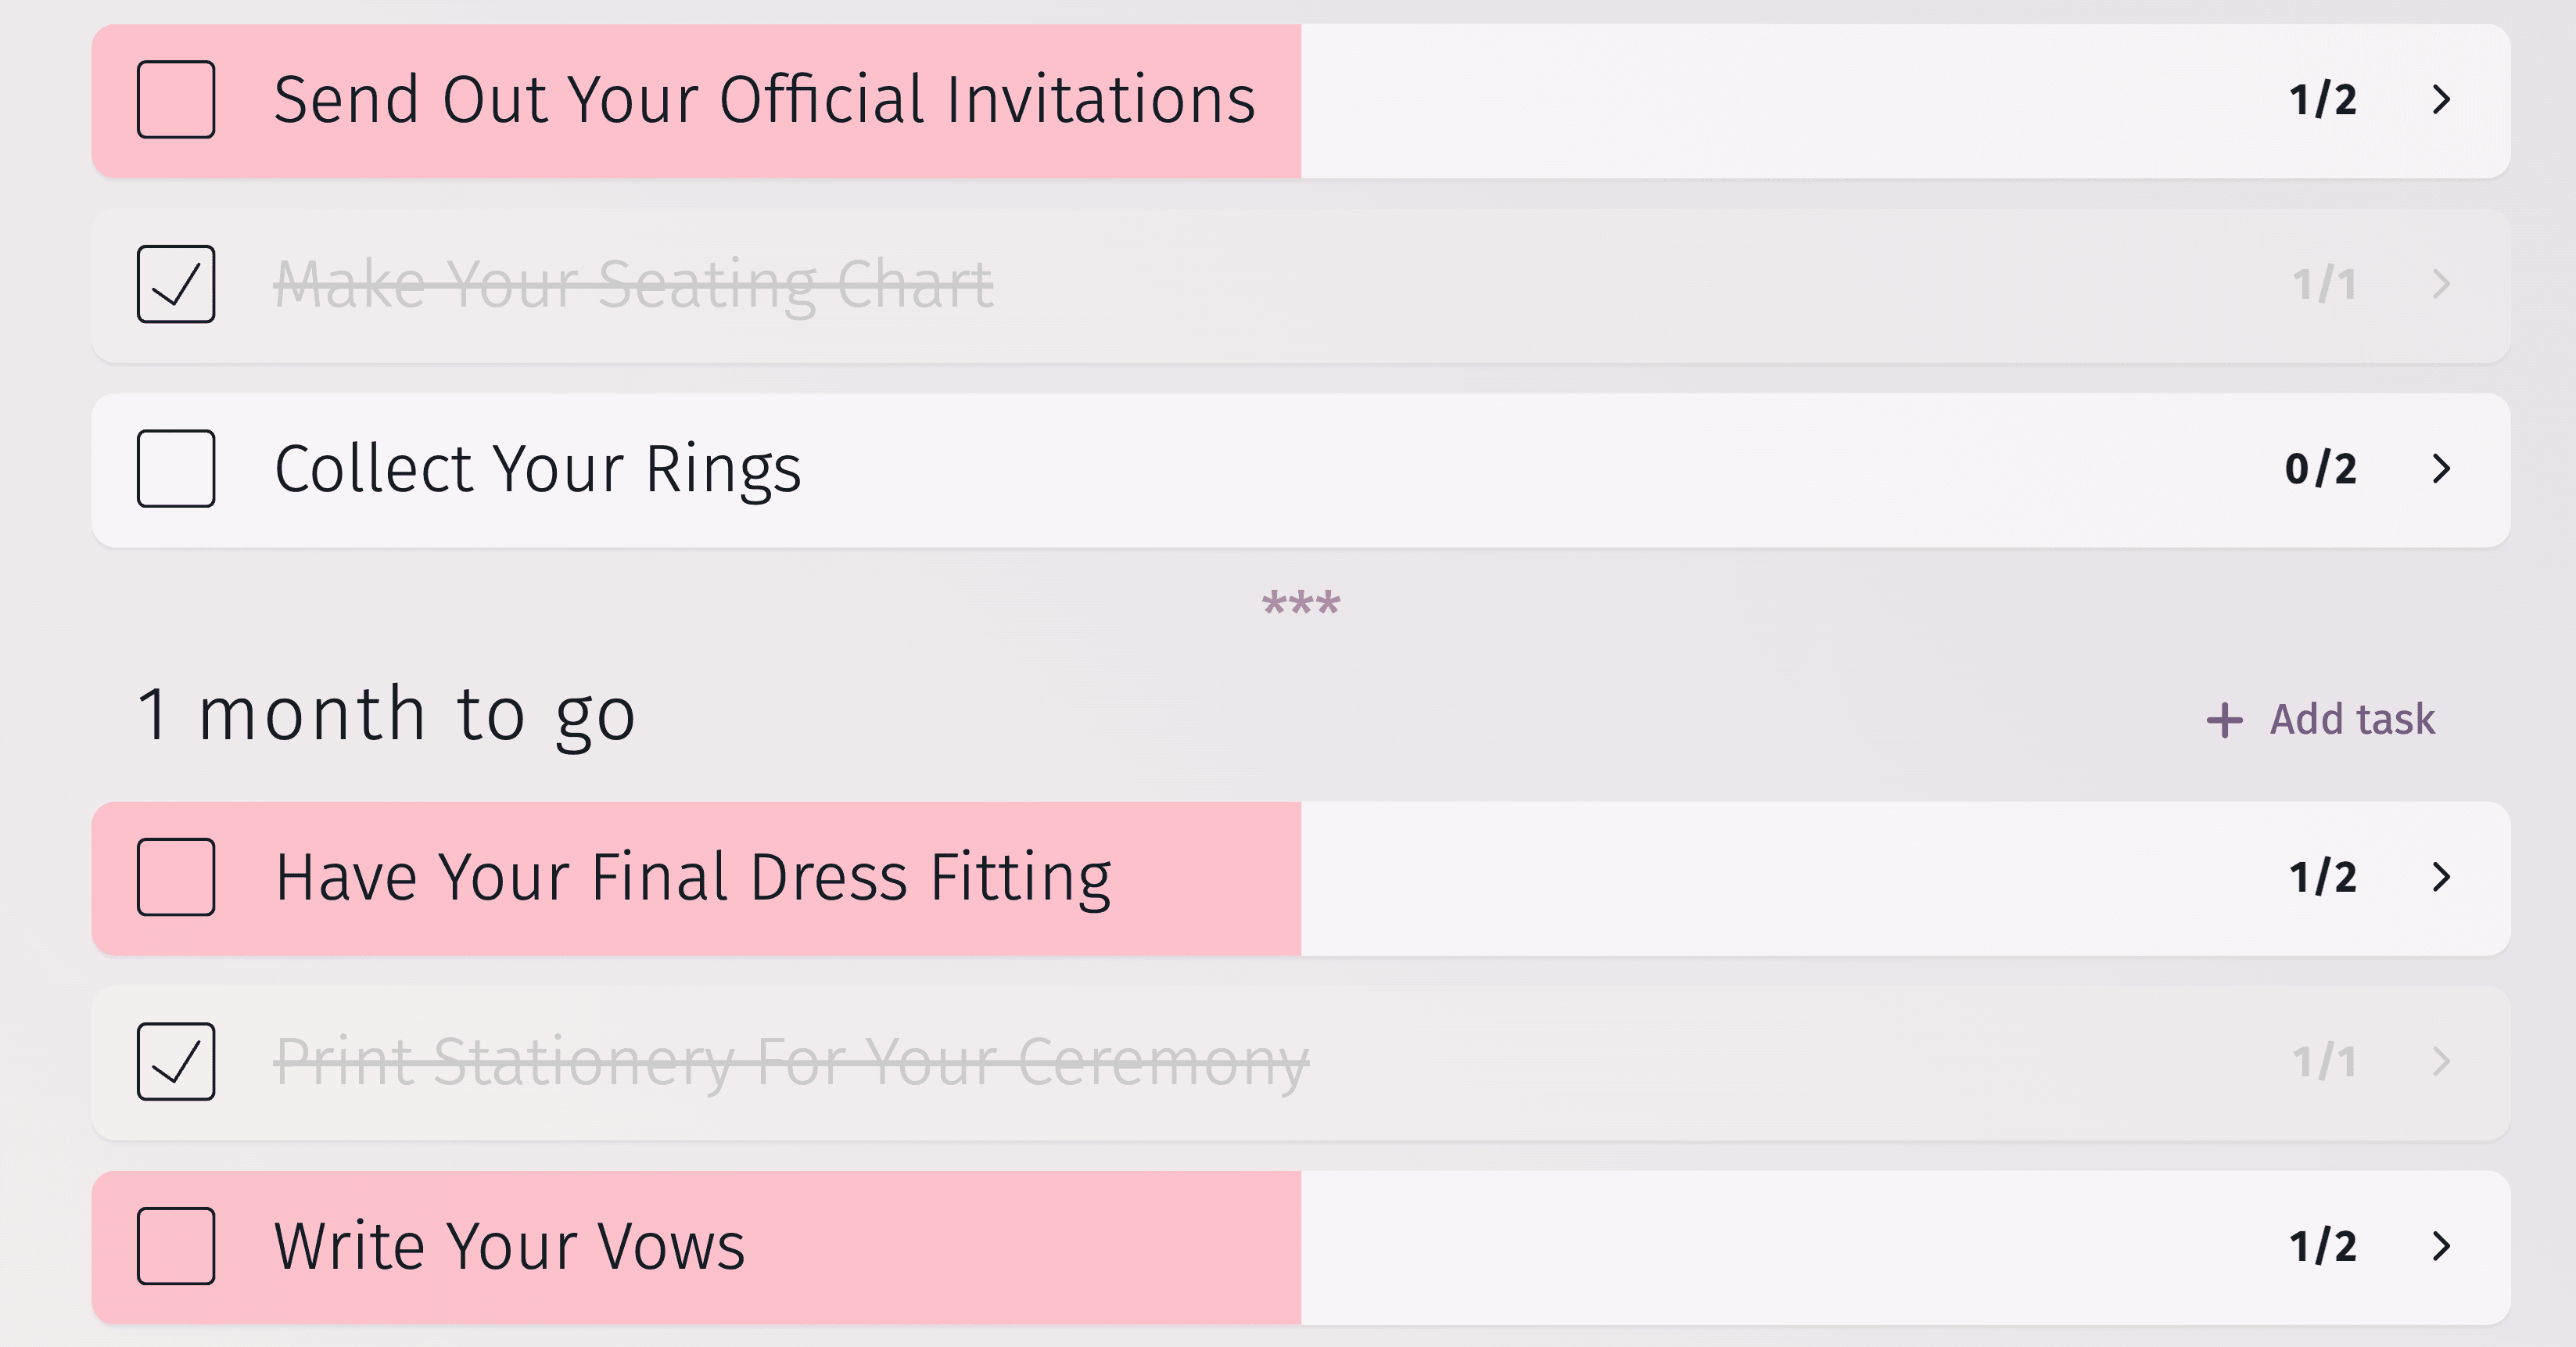Check off the Write Your Vows task
The image size is (2576, 1347).
click(x=176, y=1246)
